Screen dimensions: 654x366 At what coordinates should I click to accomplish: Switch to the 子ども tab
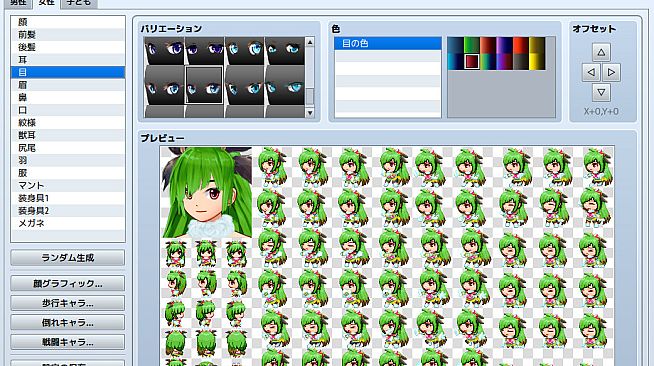79,3
